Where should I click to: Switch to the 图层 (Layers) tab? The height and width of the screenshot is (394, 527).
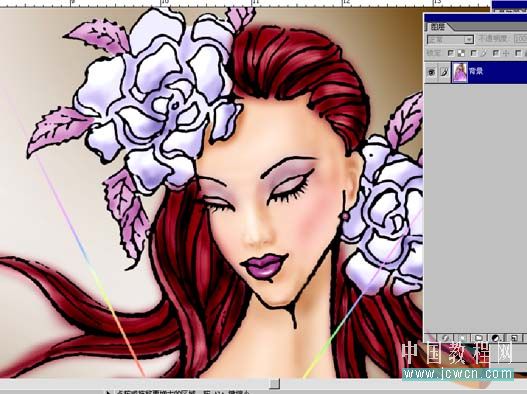coord(438,27)
